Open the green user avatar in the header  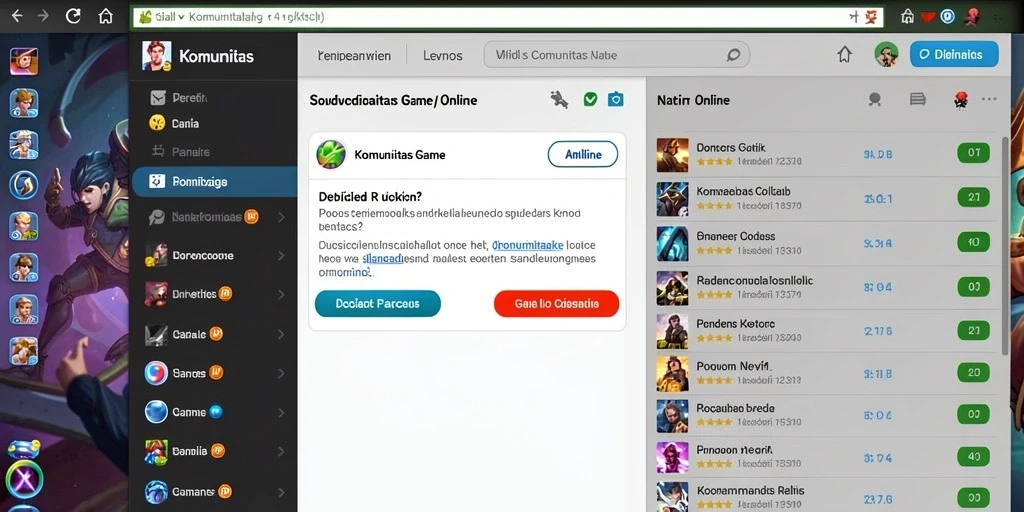point(886,54)
